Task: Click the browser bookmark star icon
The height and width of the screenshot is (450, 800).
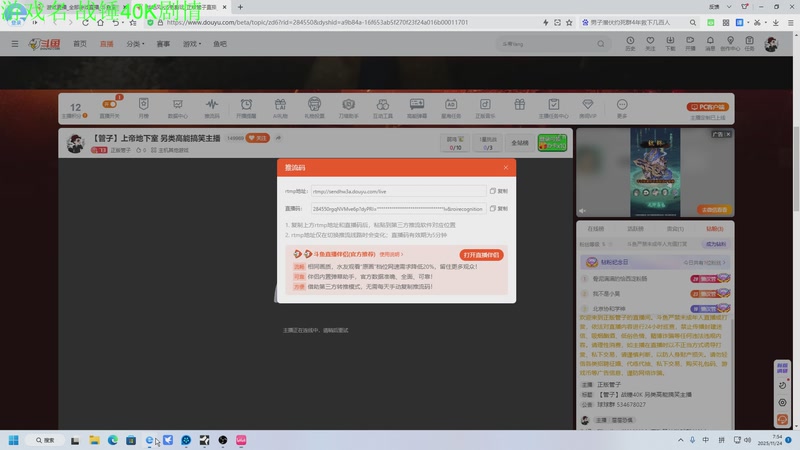Action: click(x=569, y=22)
